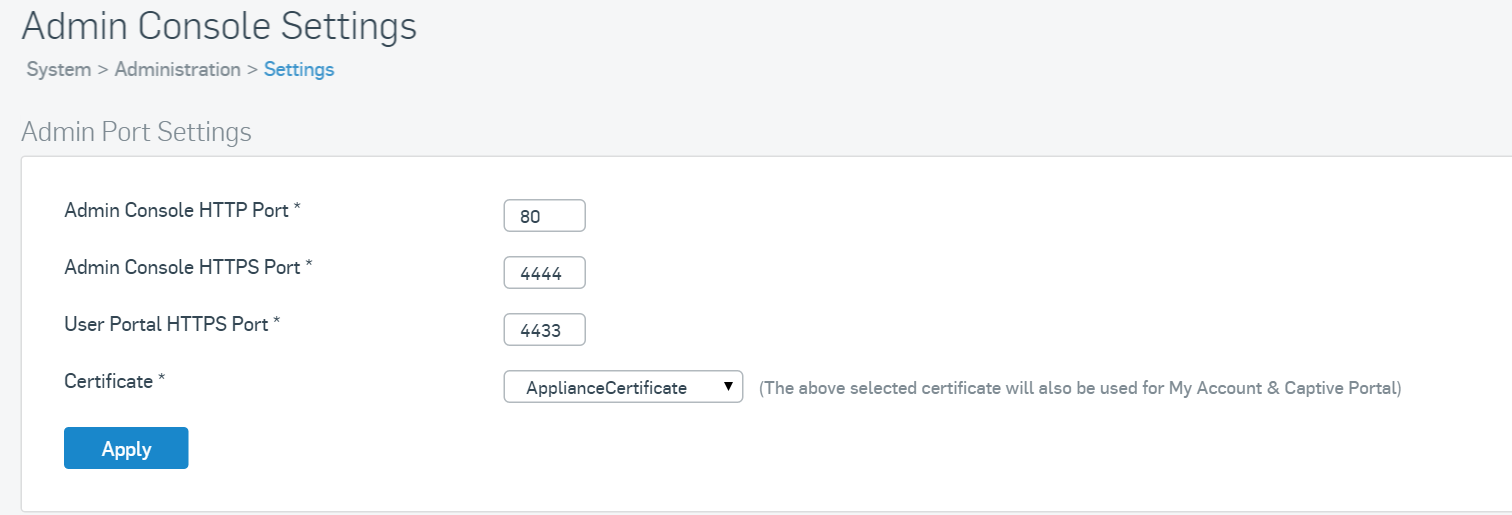Screen dimensions: 1512x515
Task: Click the User Portal HTTPS Port label
Action: pos(166,325)
